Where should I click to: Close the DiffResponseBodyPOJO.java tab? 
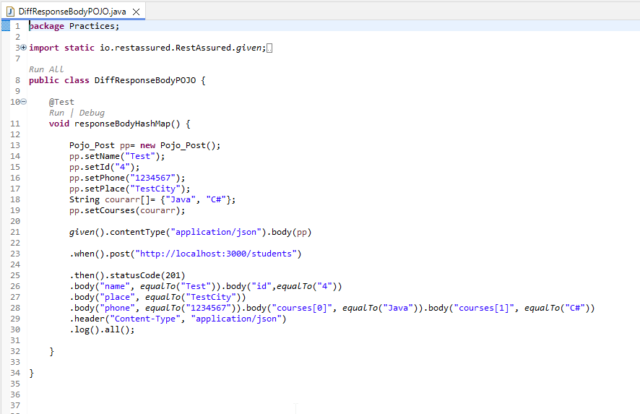(136, 10)
